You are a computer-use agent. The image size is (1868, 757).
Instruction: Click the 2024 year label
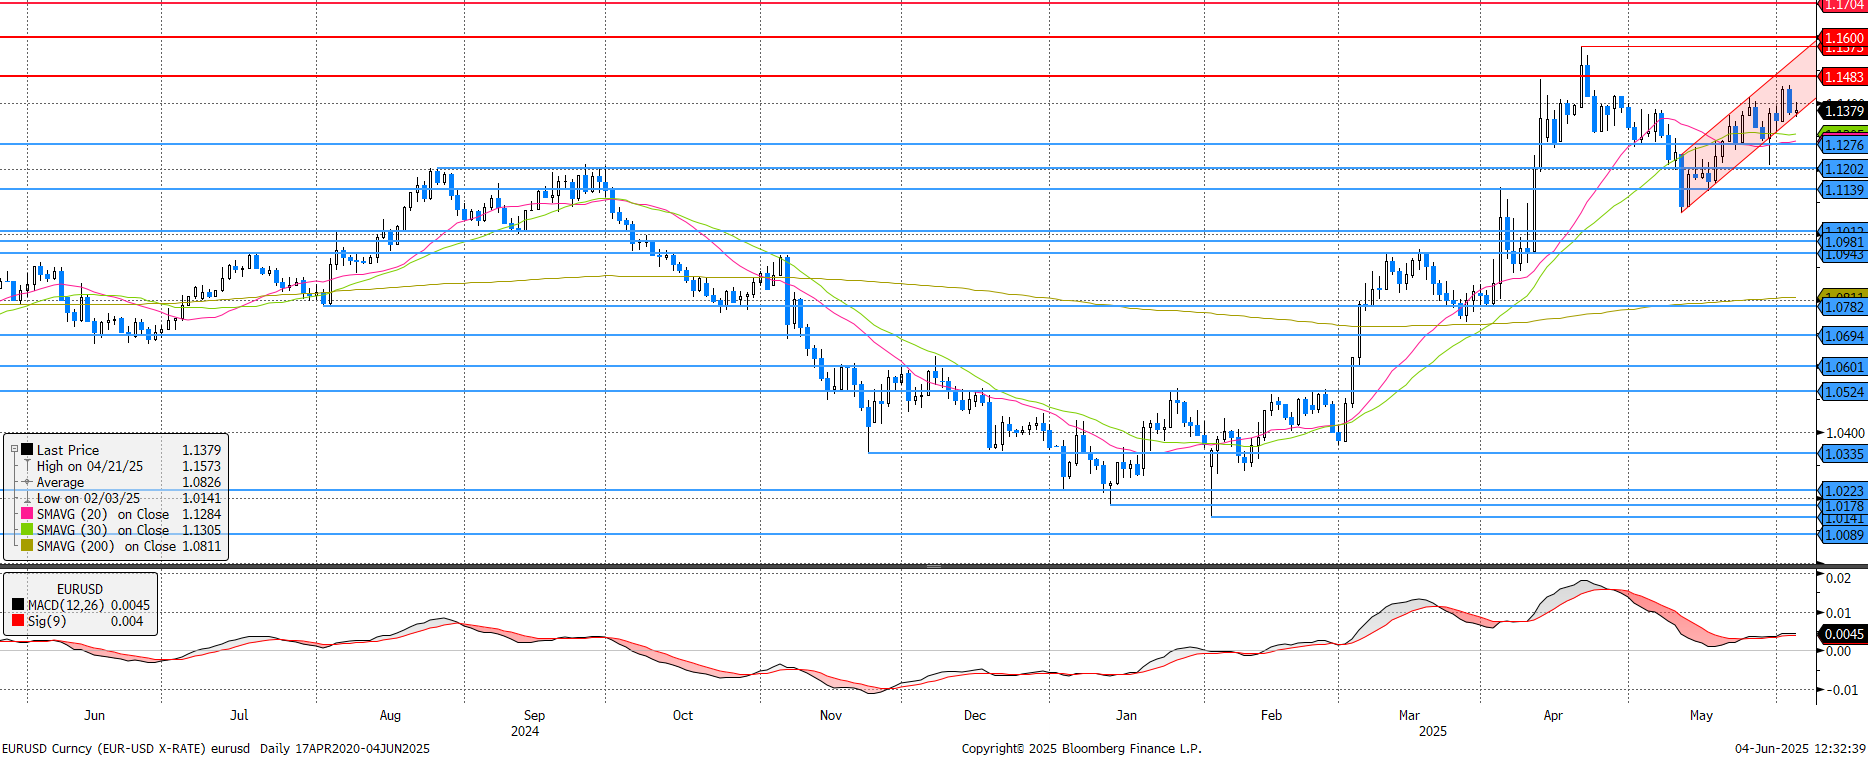tap(525, 731)
